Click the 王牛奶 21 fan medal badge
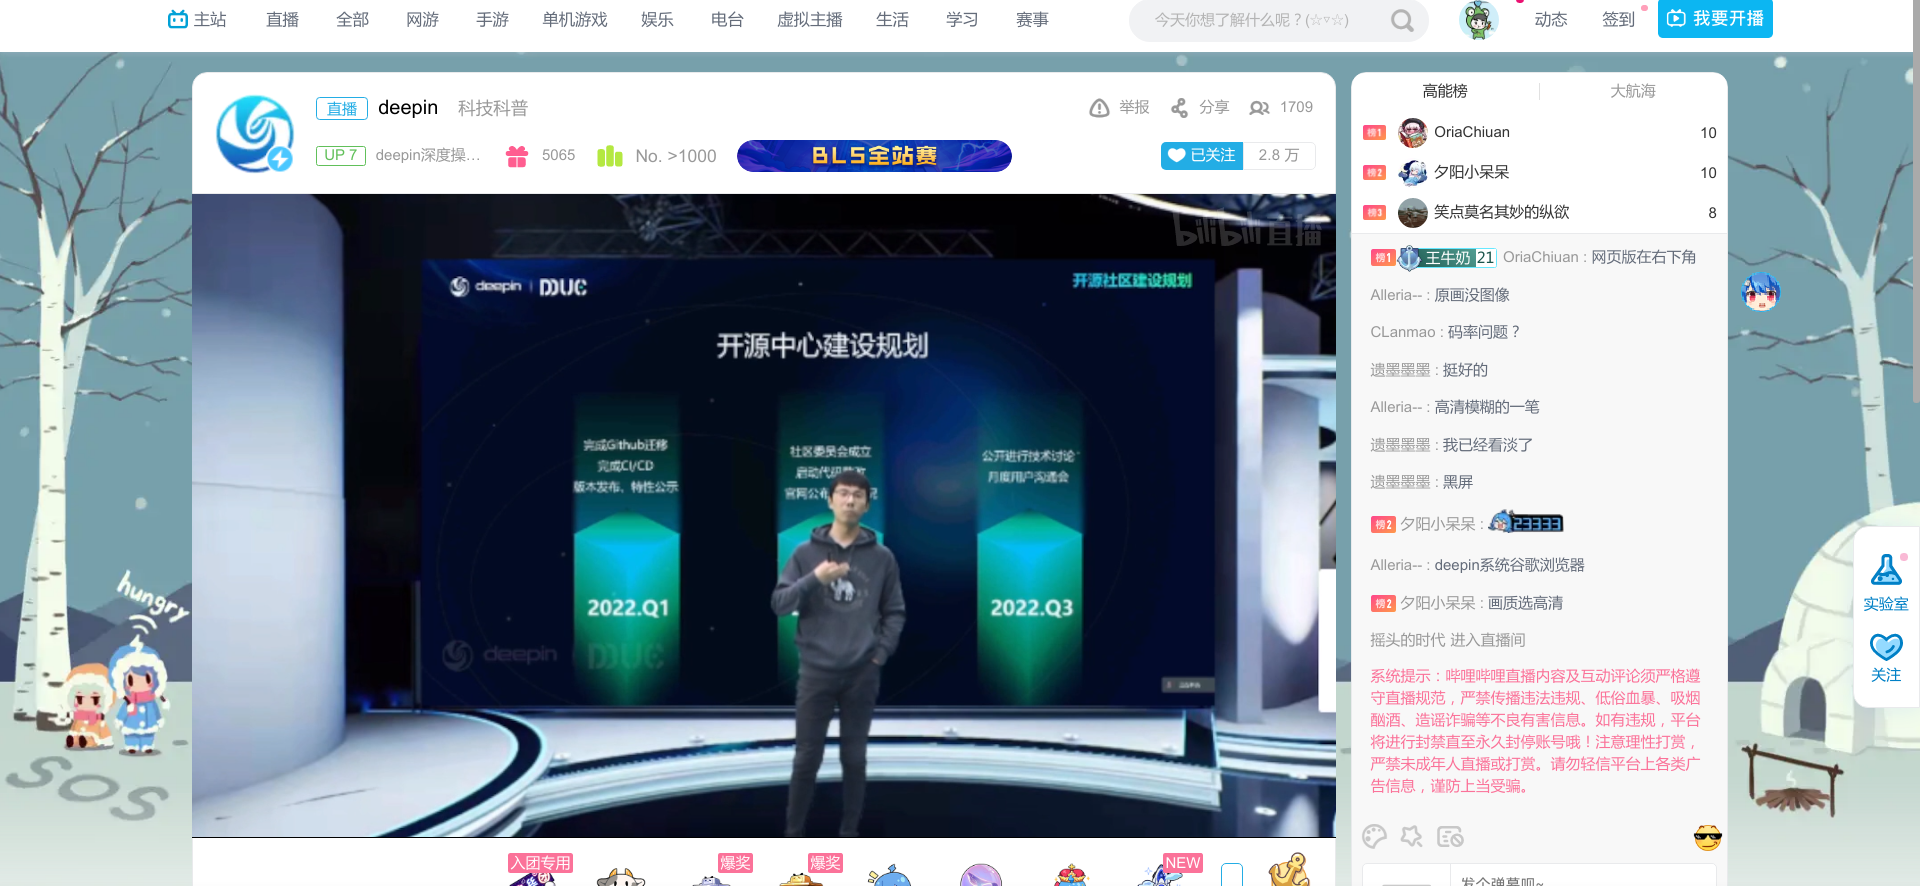 coord(1447,258)
